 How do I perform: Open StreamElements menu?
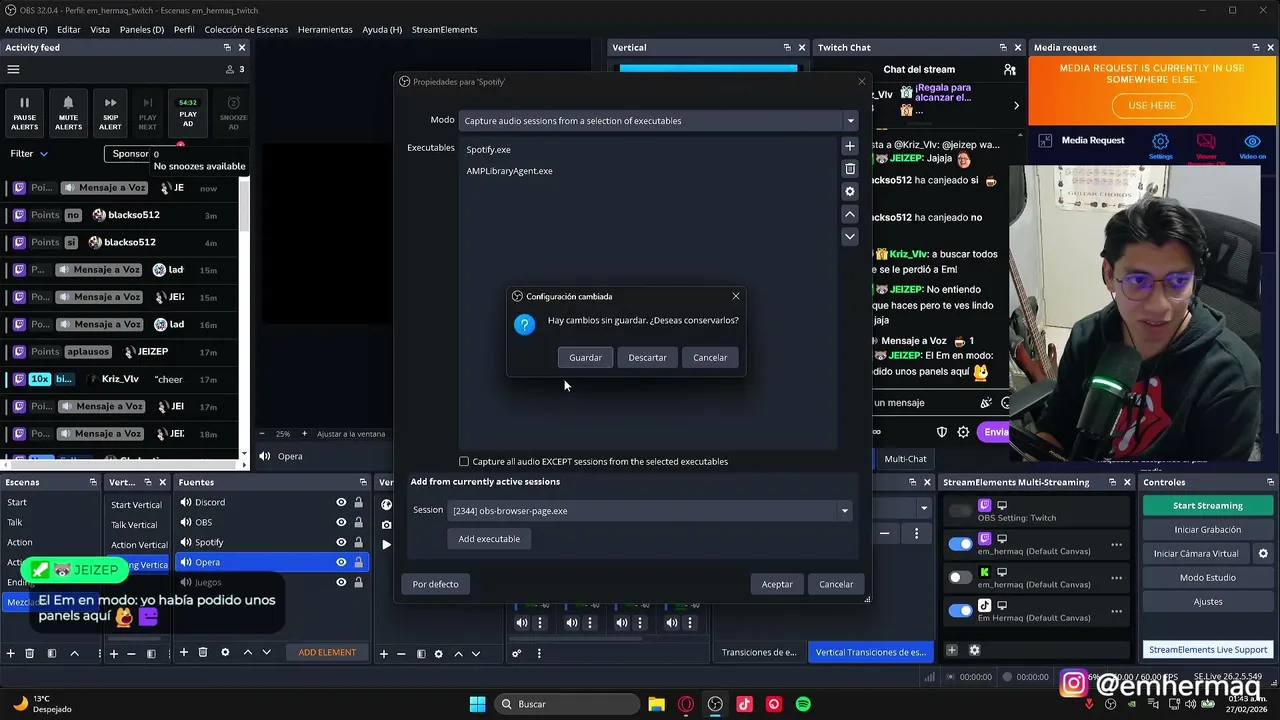click(x=444, y=29)
